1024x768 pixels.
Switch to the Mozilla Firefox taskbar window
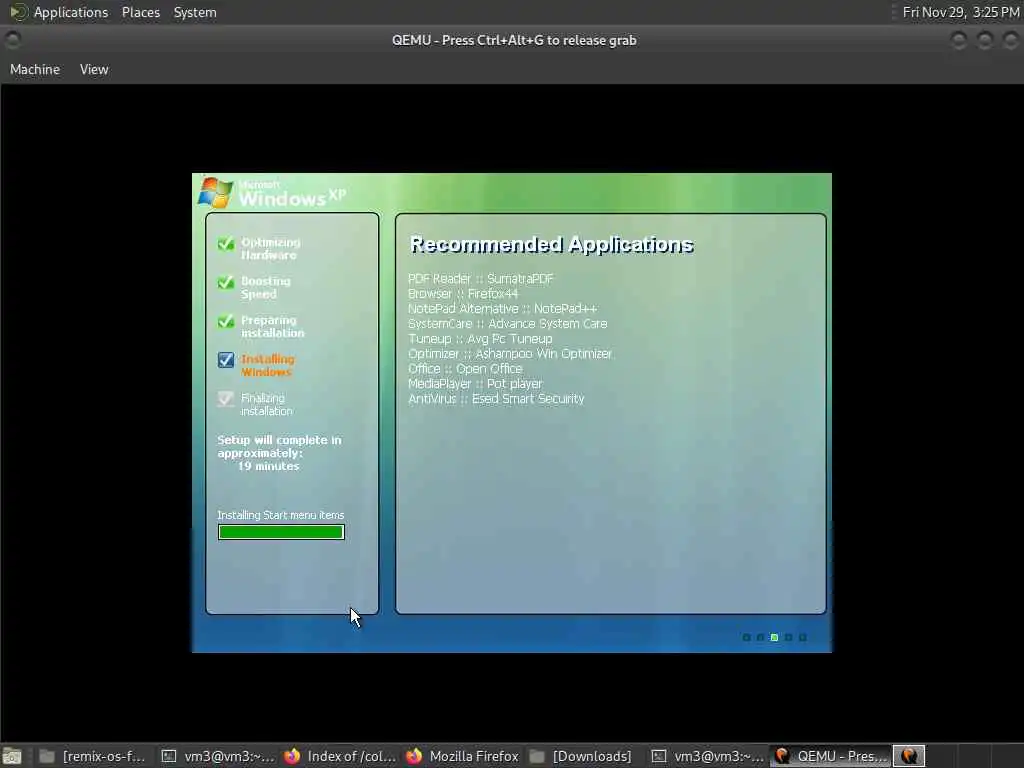click(x=462, y=756)
